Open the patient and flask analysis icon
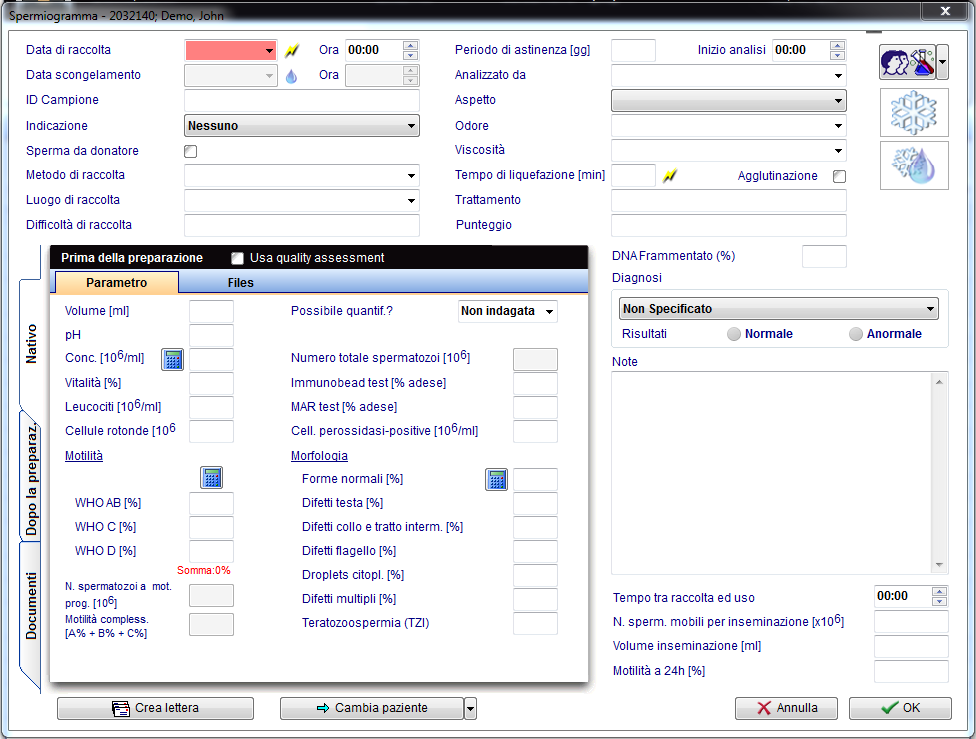This screenshot has width=976, height=739. click(x=908, y=62)
